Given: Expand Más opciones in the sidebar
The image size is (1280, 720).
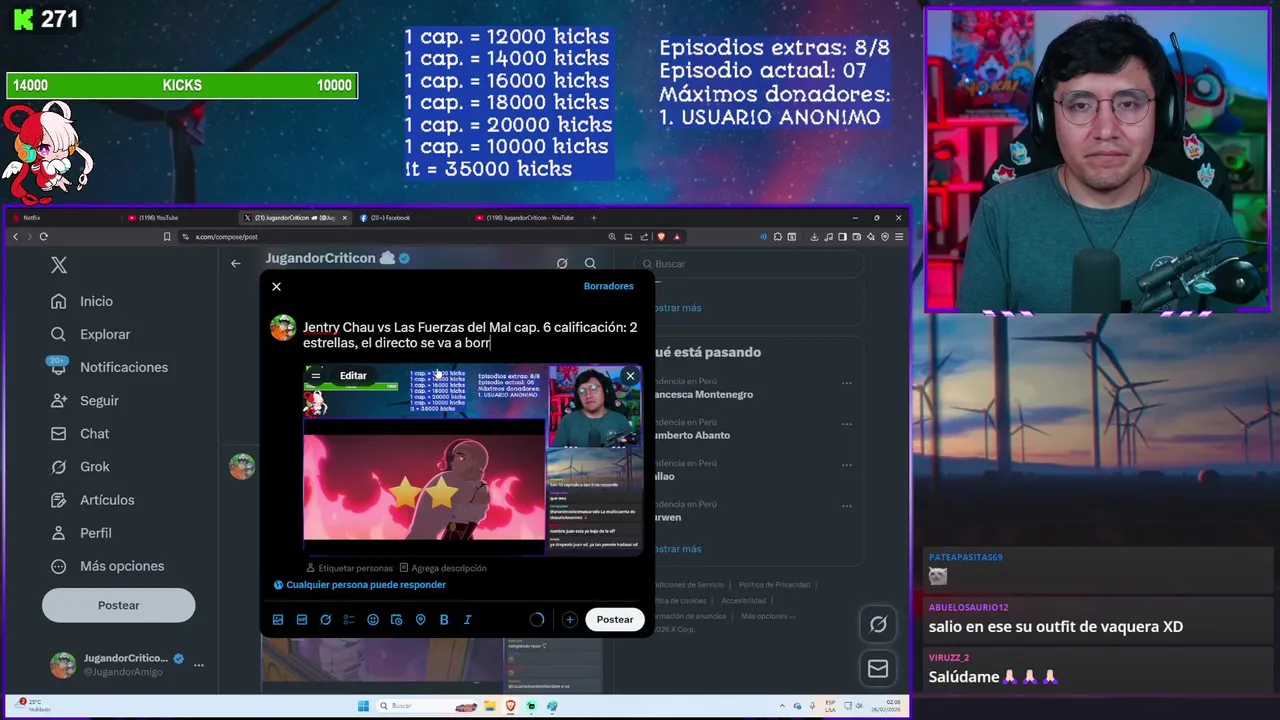Looking at the screenshot, I should pos(108,566).
